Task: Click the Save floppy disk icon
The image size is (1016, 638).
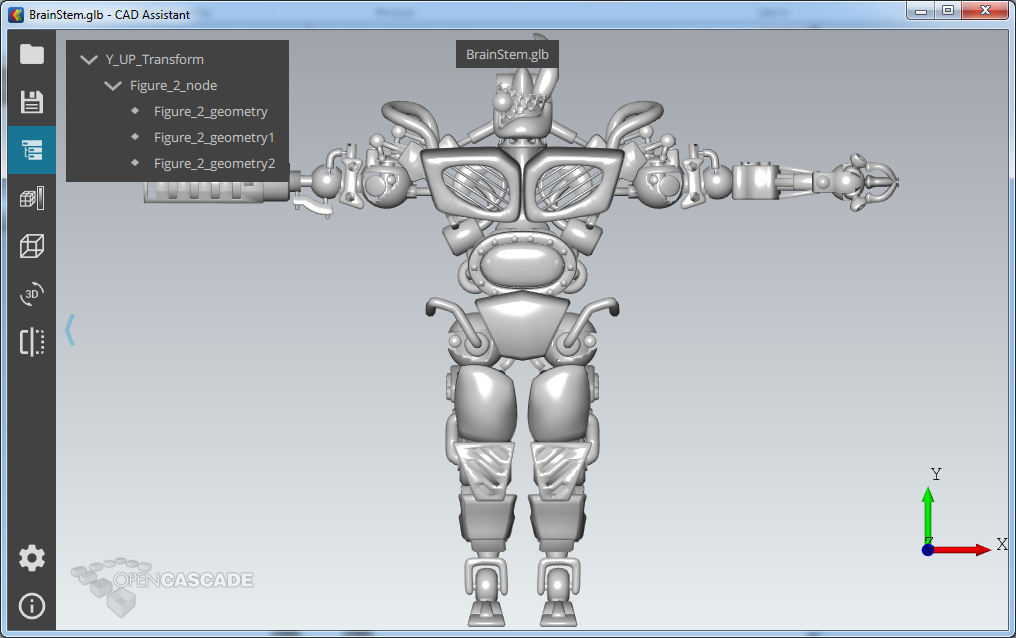Action: pos(32,102)
